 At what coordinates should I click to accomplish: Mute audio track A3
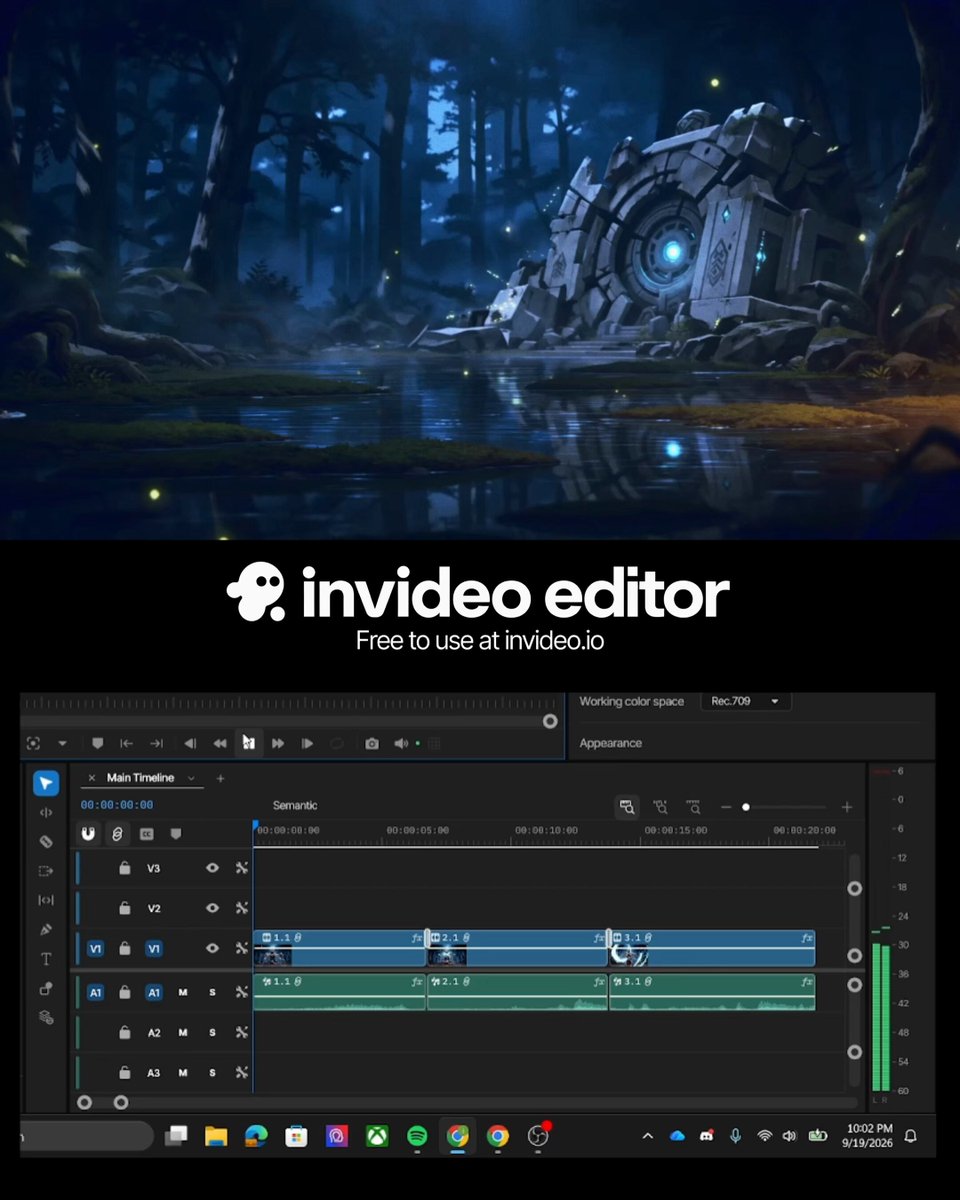tap(183, 1072)
